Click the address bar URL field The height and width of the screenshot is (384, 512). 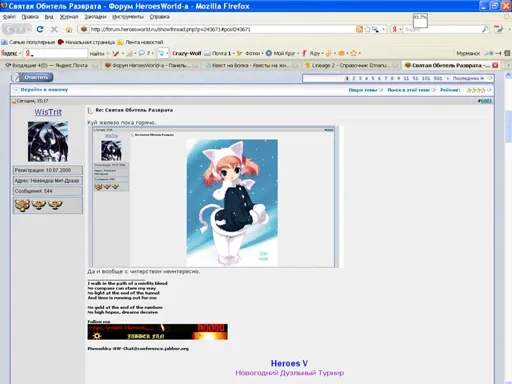pyautogui.click(x=222, y=29)
